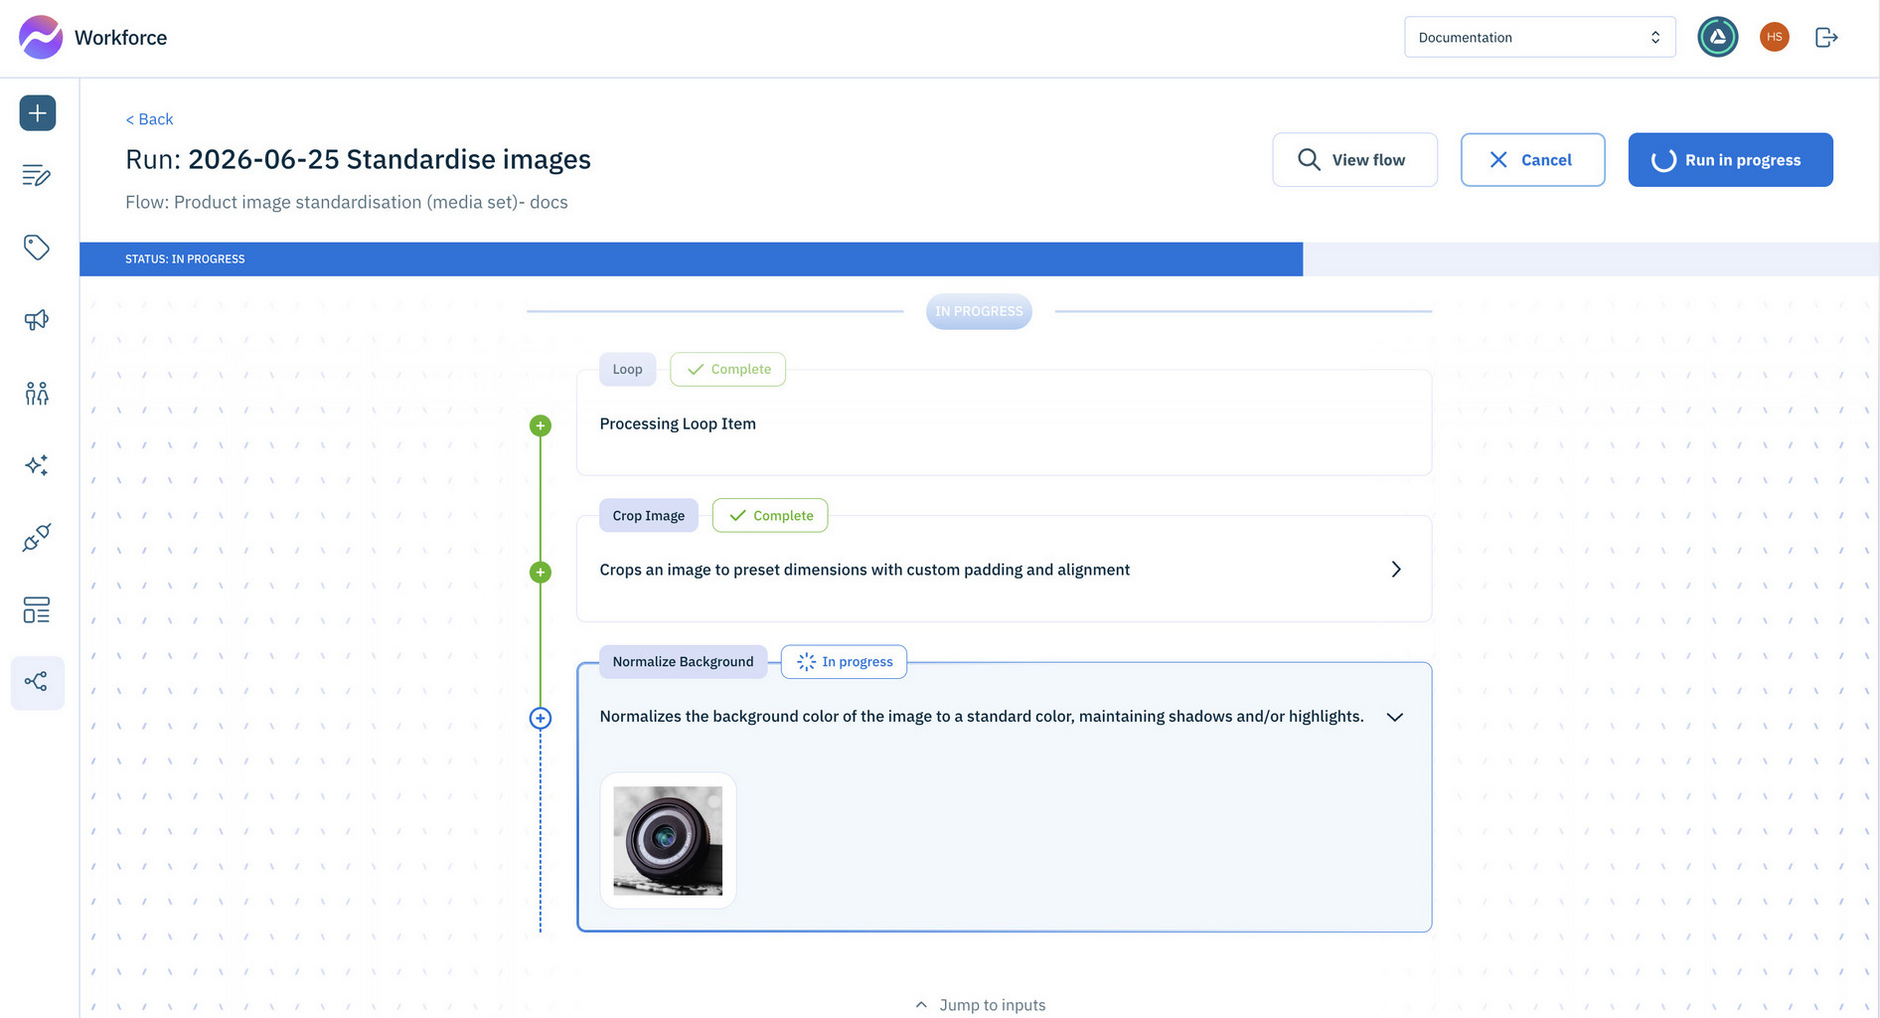Screen dimensions: 1880x1018
Task: Click the Normalize Background step label
Action: (x=683, y=662)
